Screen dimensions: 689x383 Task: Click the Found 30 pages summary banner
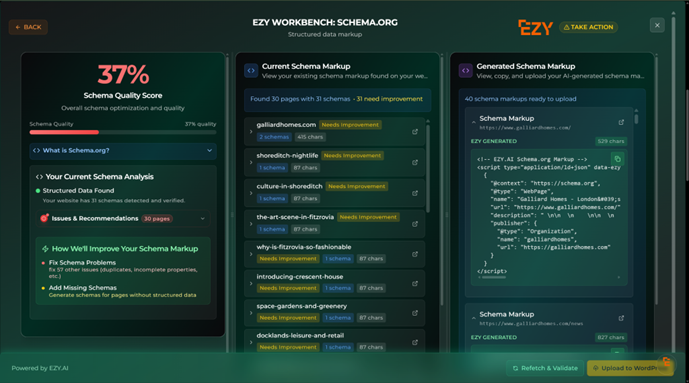pos(337,99)
